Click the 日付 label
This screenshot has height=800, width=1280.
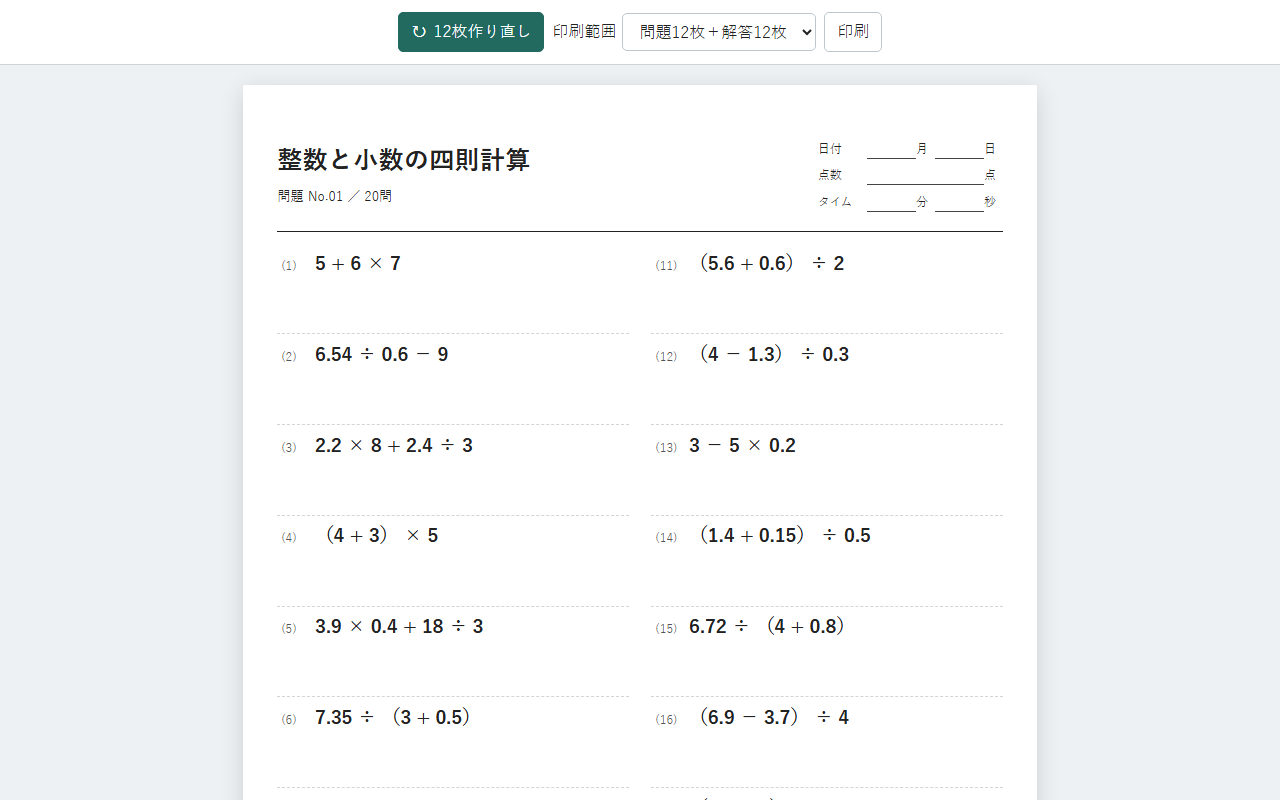(830, 149)
